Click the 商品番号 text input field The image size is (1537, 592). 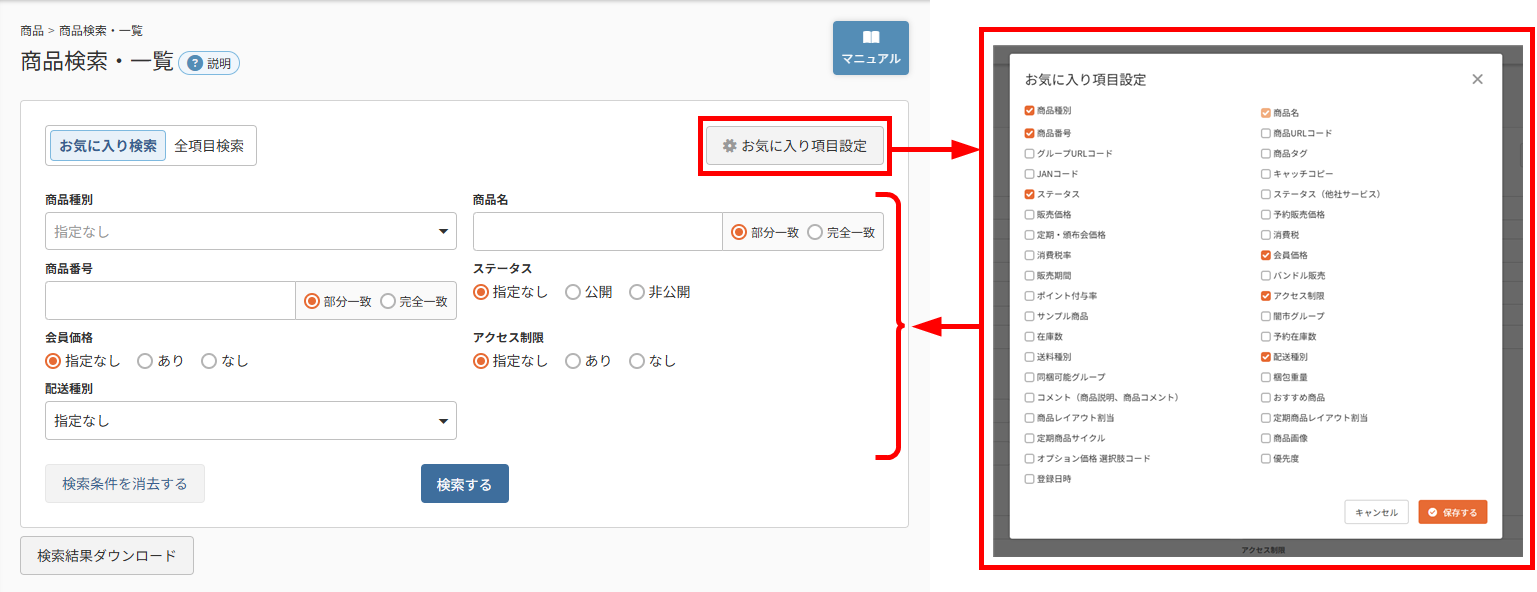170,301
